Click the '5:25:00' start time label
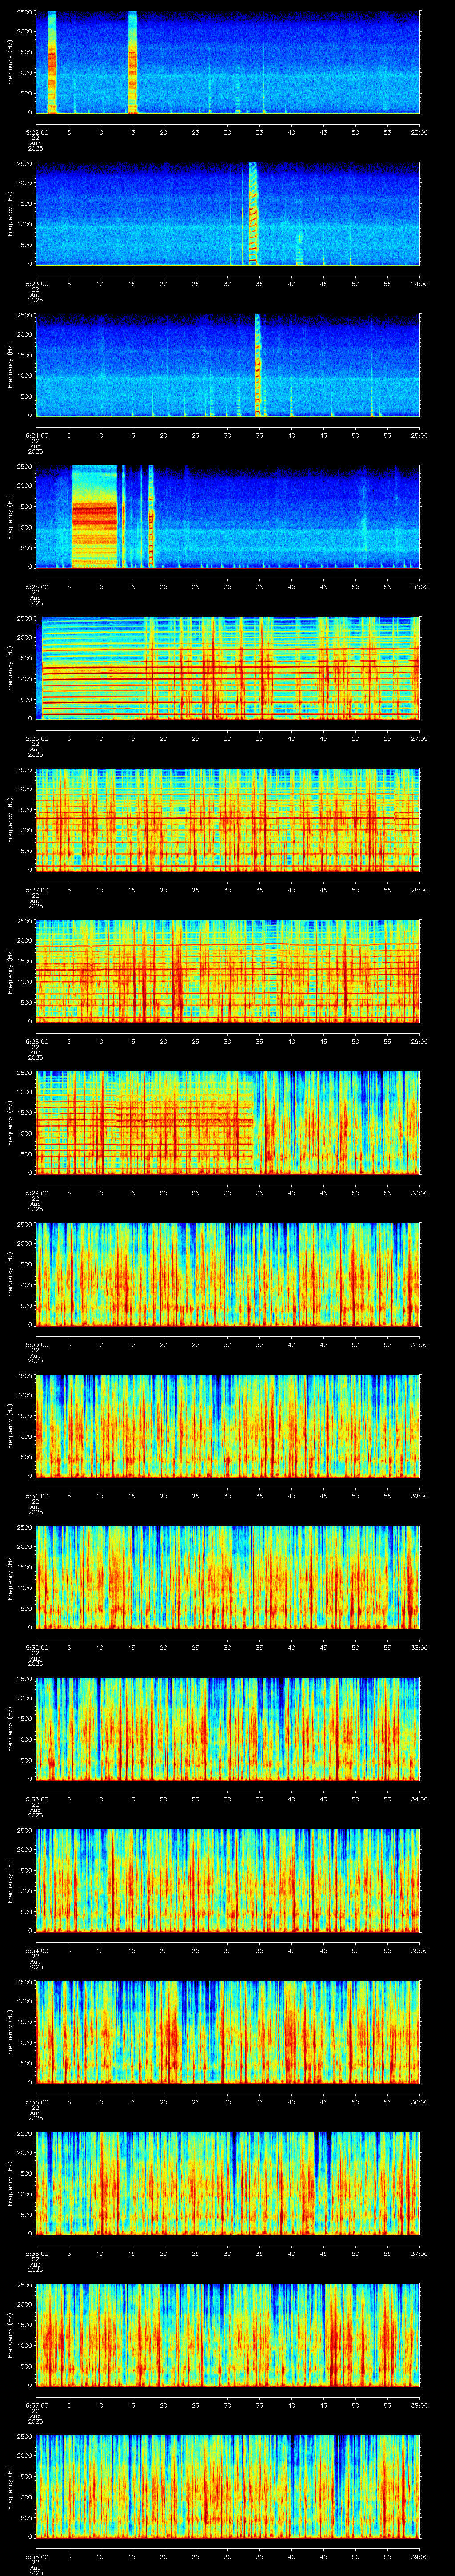Image resolution: width=455 pixels, height=2576 pixels. point(36,587)
